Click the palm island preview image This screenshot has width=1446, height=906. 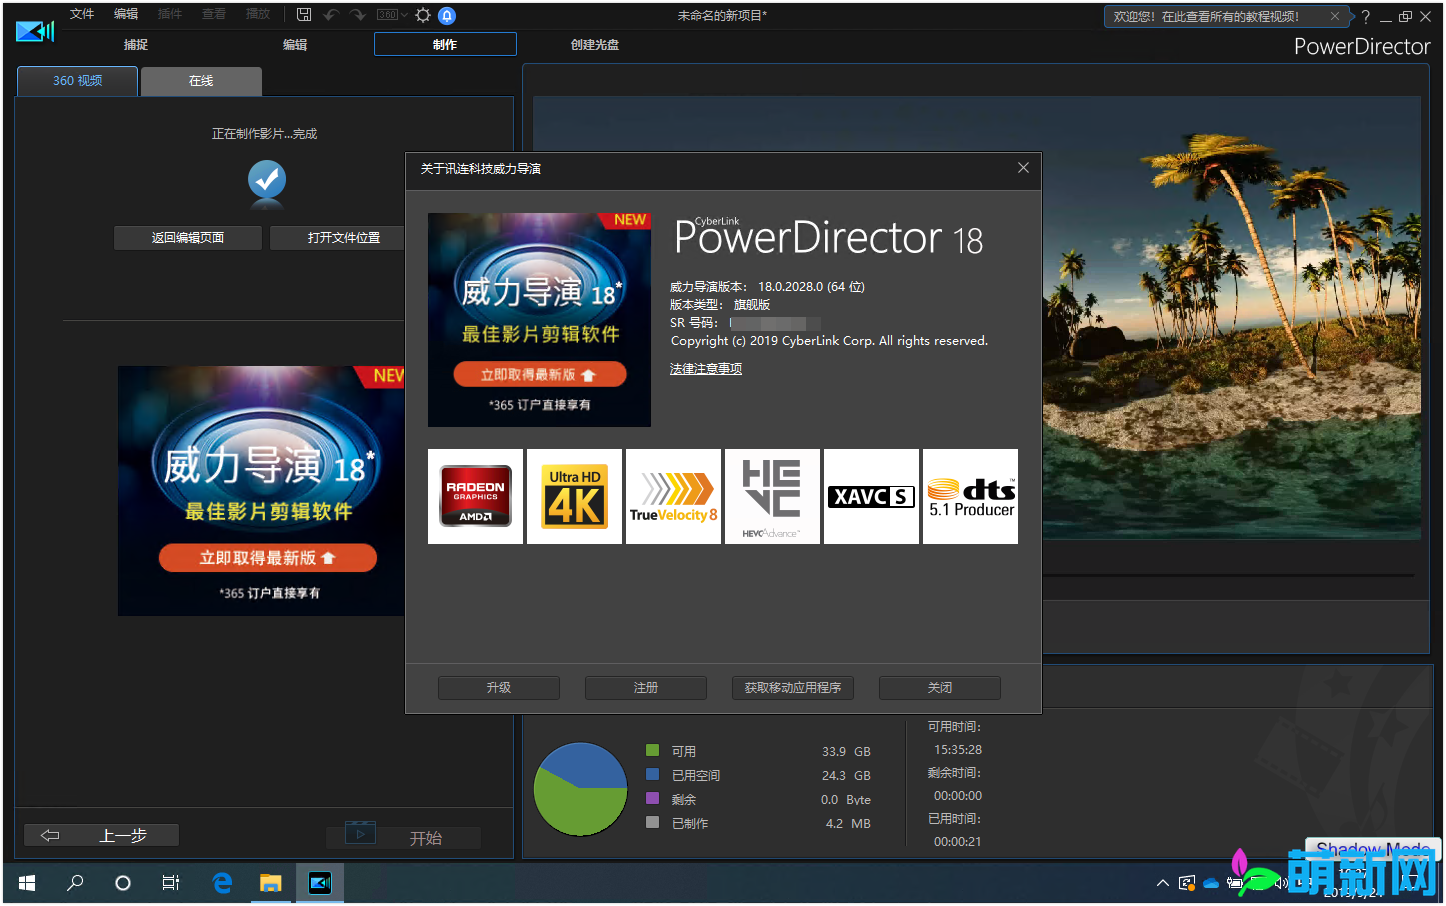pyautogui.click(x=1232, y=318)
